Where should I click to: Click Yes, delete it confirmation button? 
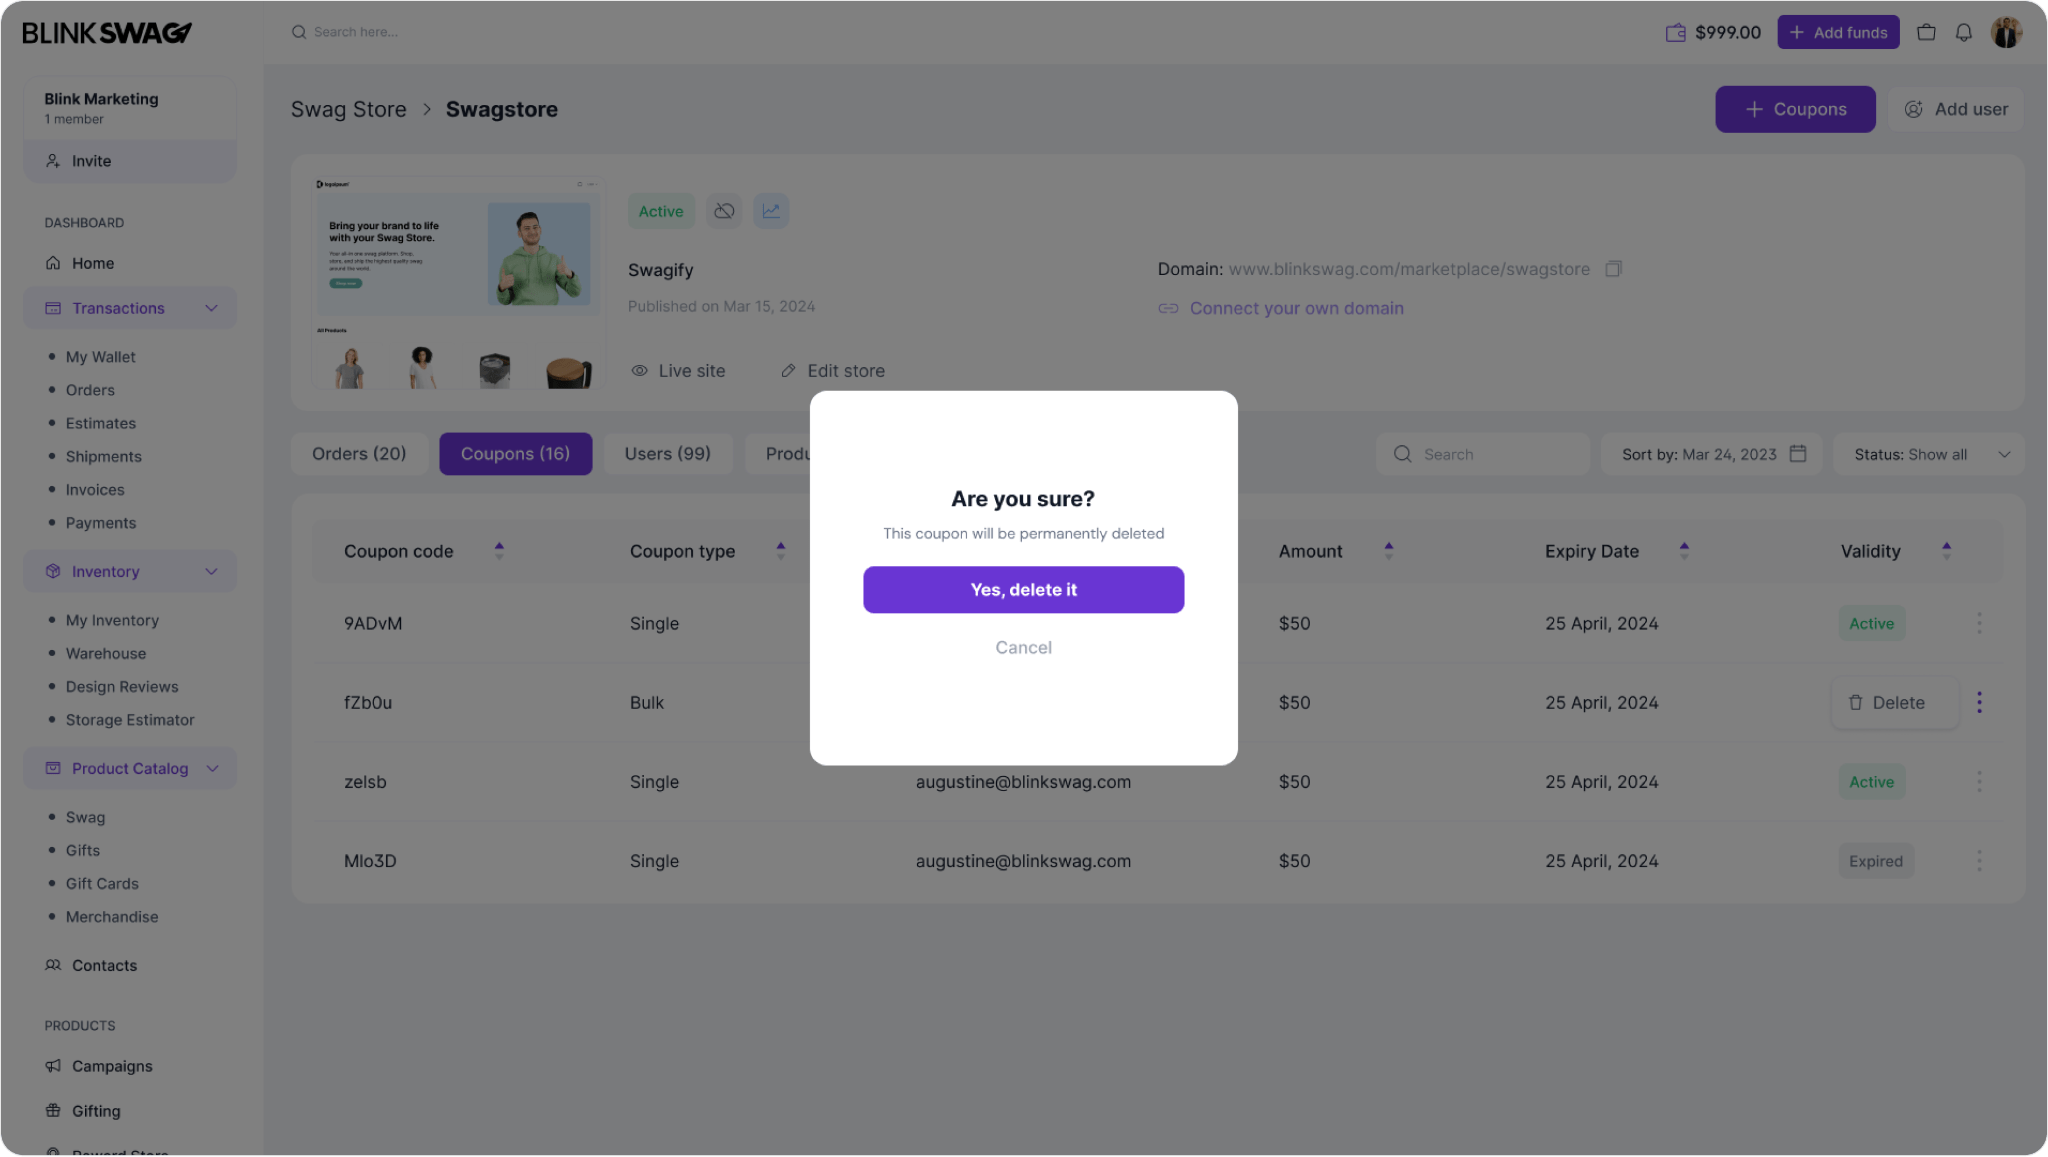pyautogui.click(x=1024, y=589)
